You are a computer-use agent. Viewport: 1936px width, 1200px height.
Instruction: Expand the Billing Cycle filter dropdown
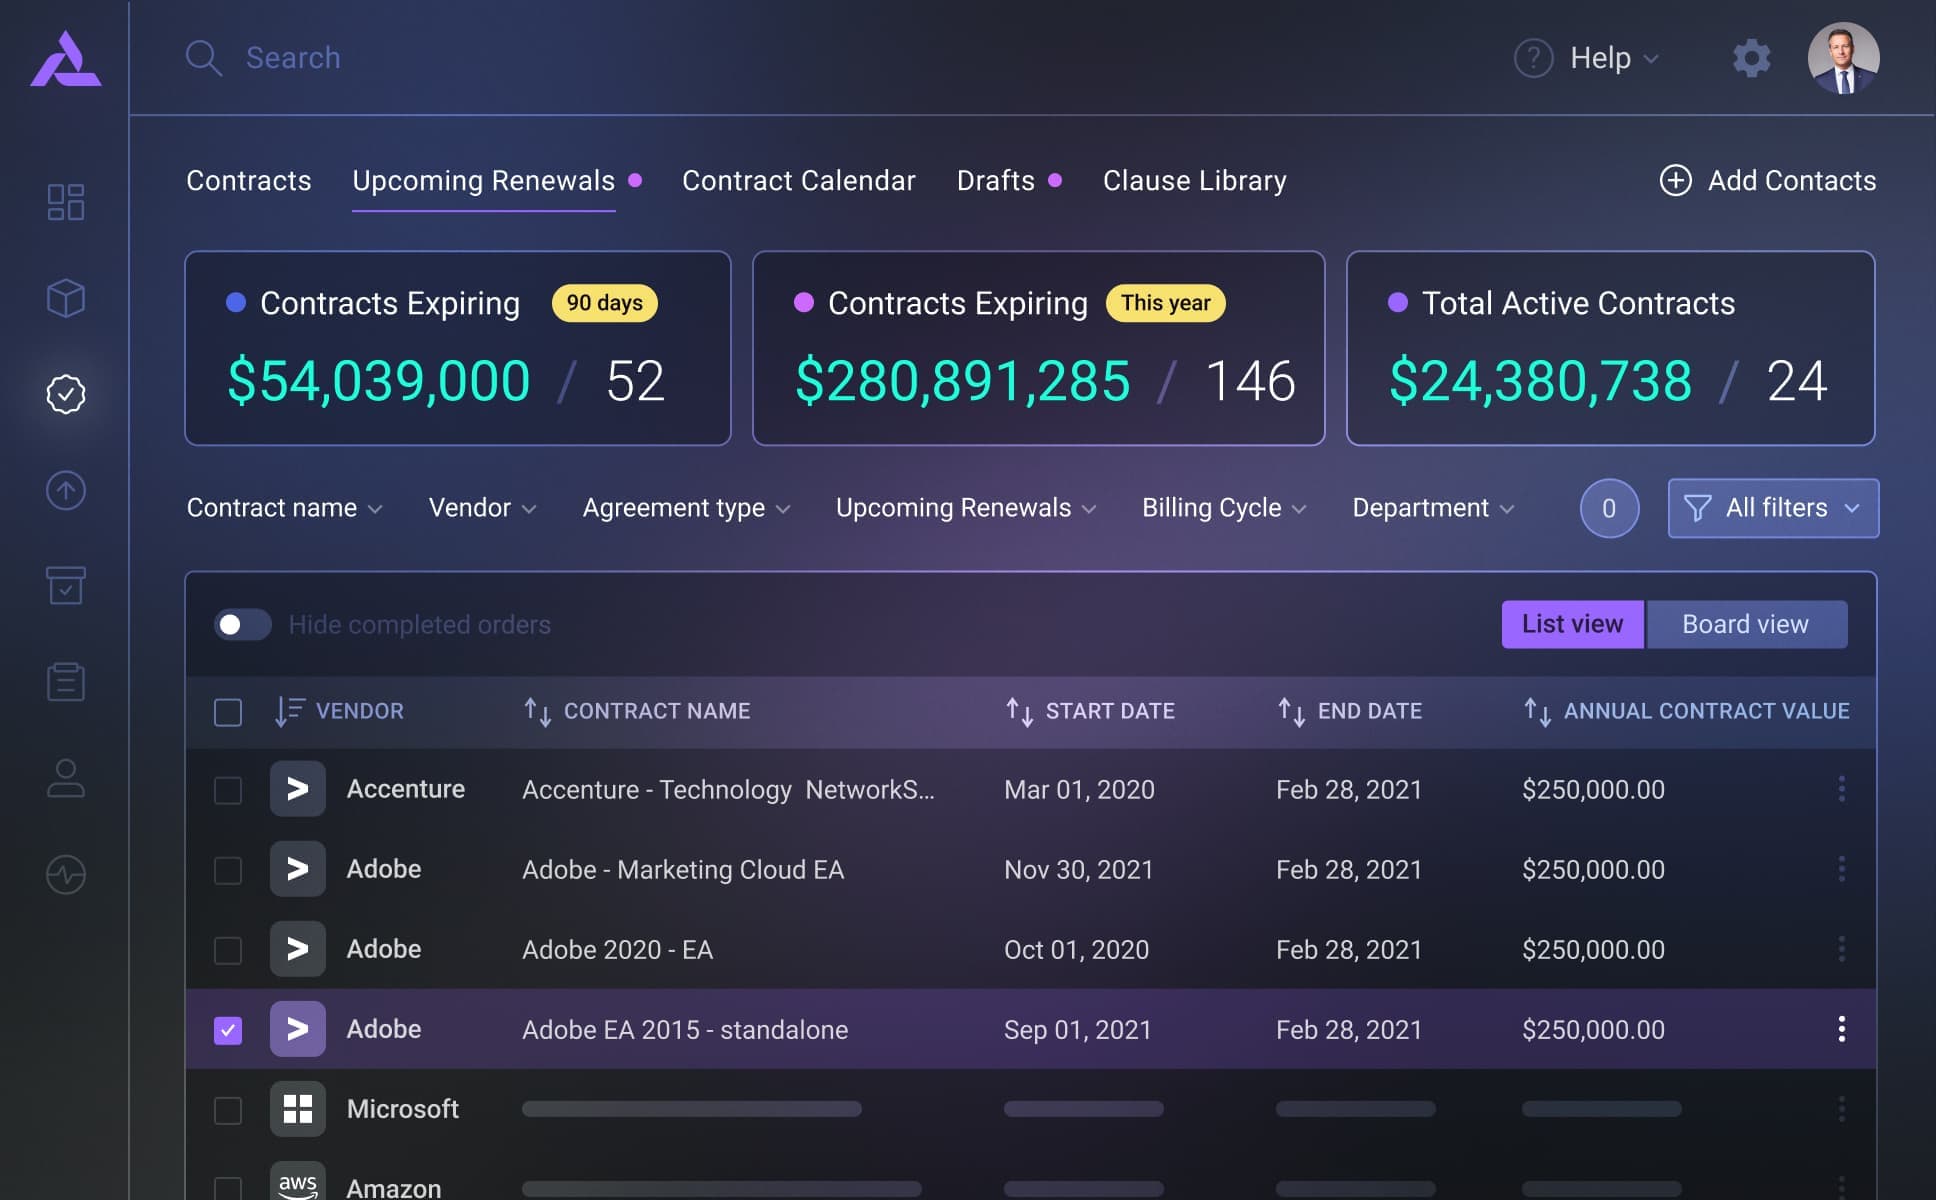tap(1224, 508)
